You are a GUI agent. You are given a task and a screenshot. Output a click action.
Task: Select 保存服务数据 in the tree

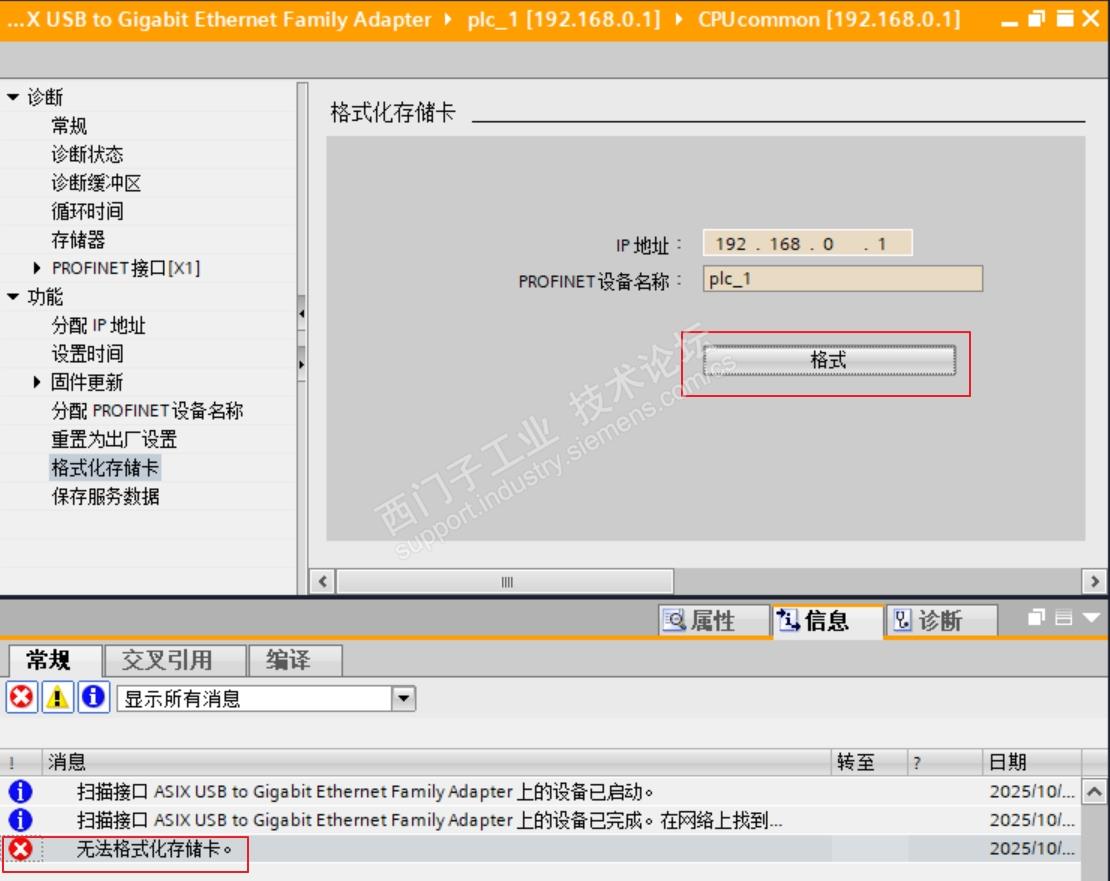click(105, 496)
